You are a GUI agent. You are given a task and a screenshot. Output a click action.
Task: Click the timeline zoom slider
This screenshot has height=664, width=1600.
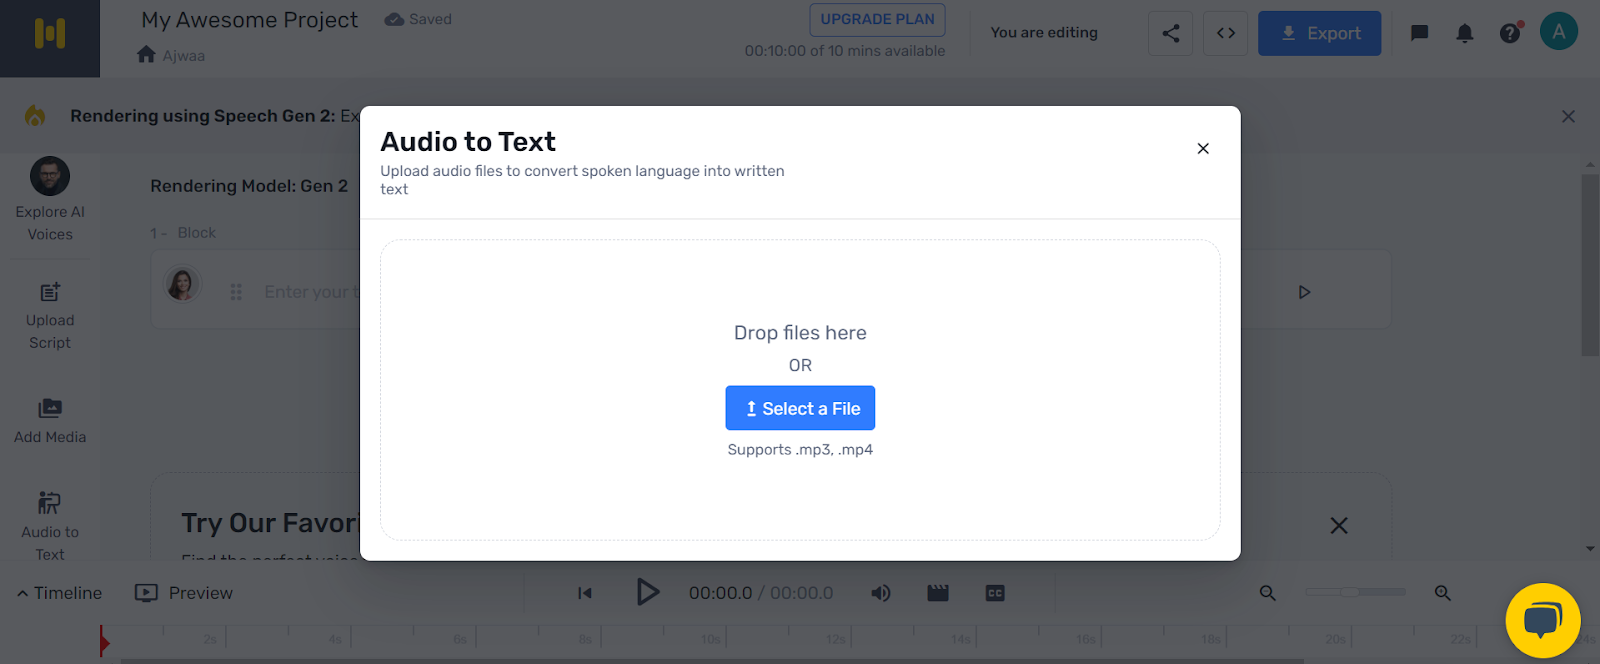1355,592
